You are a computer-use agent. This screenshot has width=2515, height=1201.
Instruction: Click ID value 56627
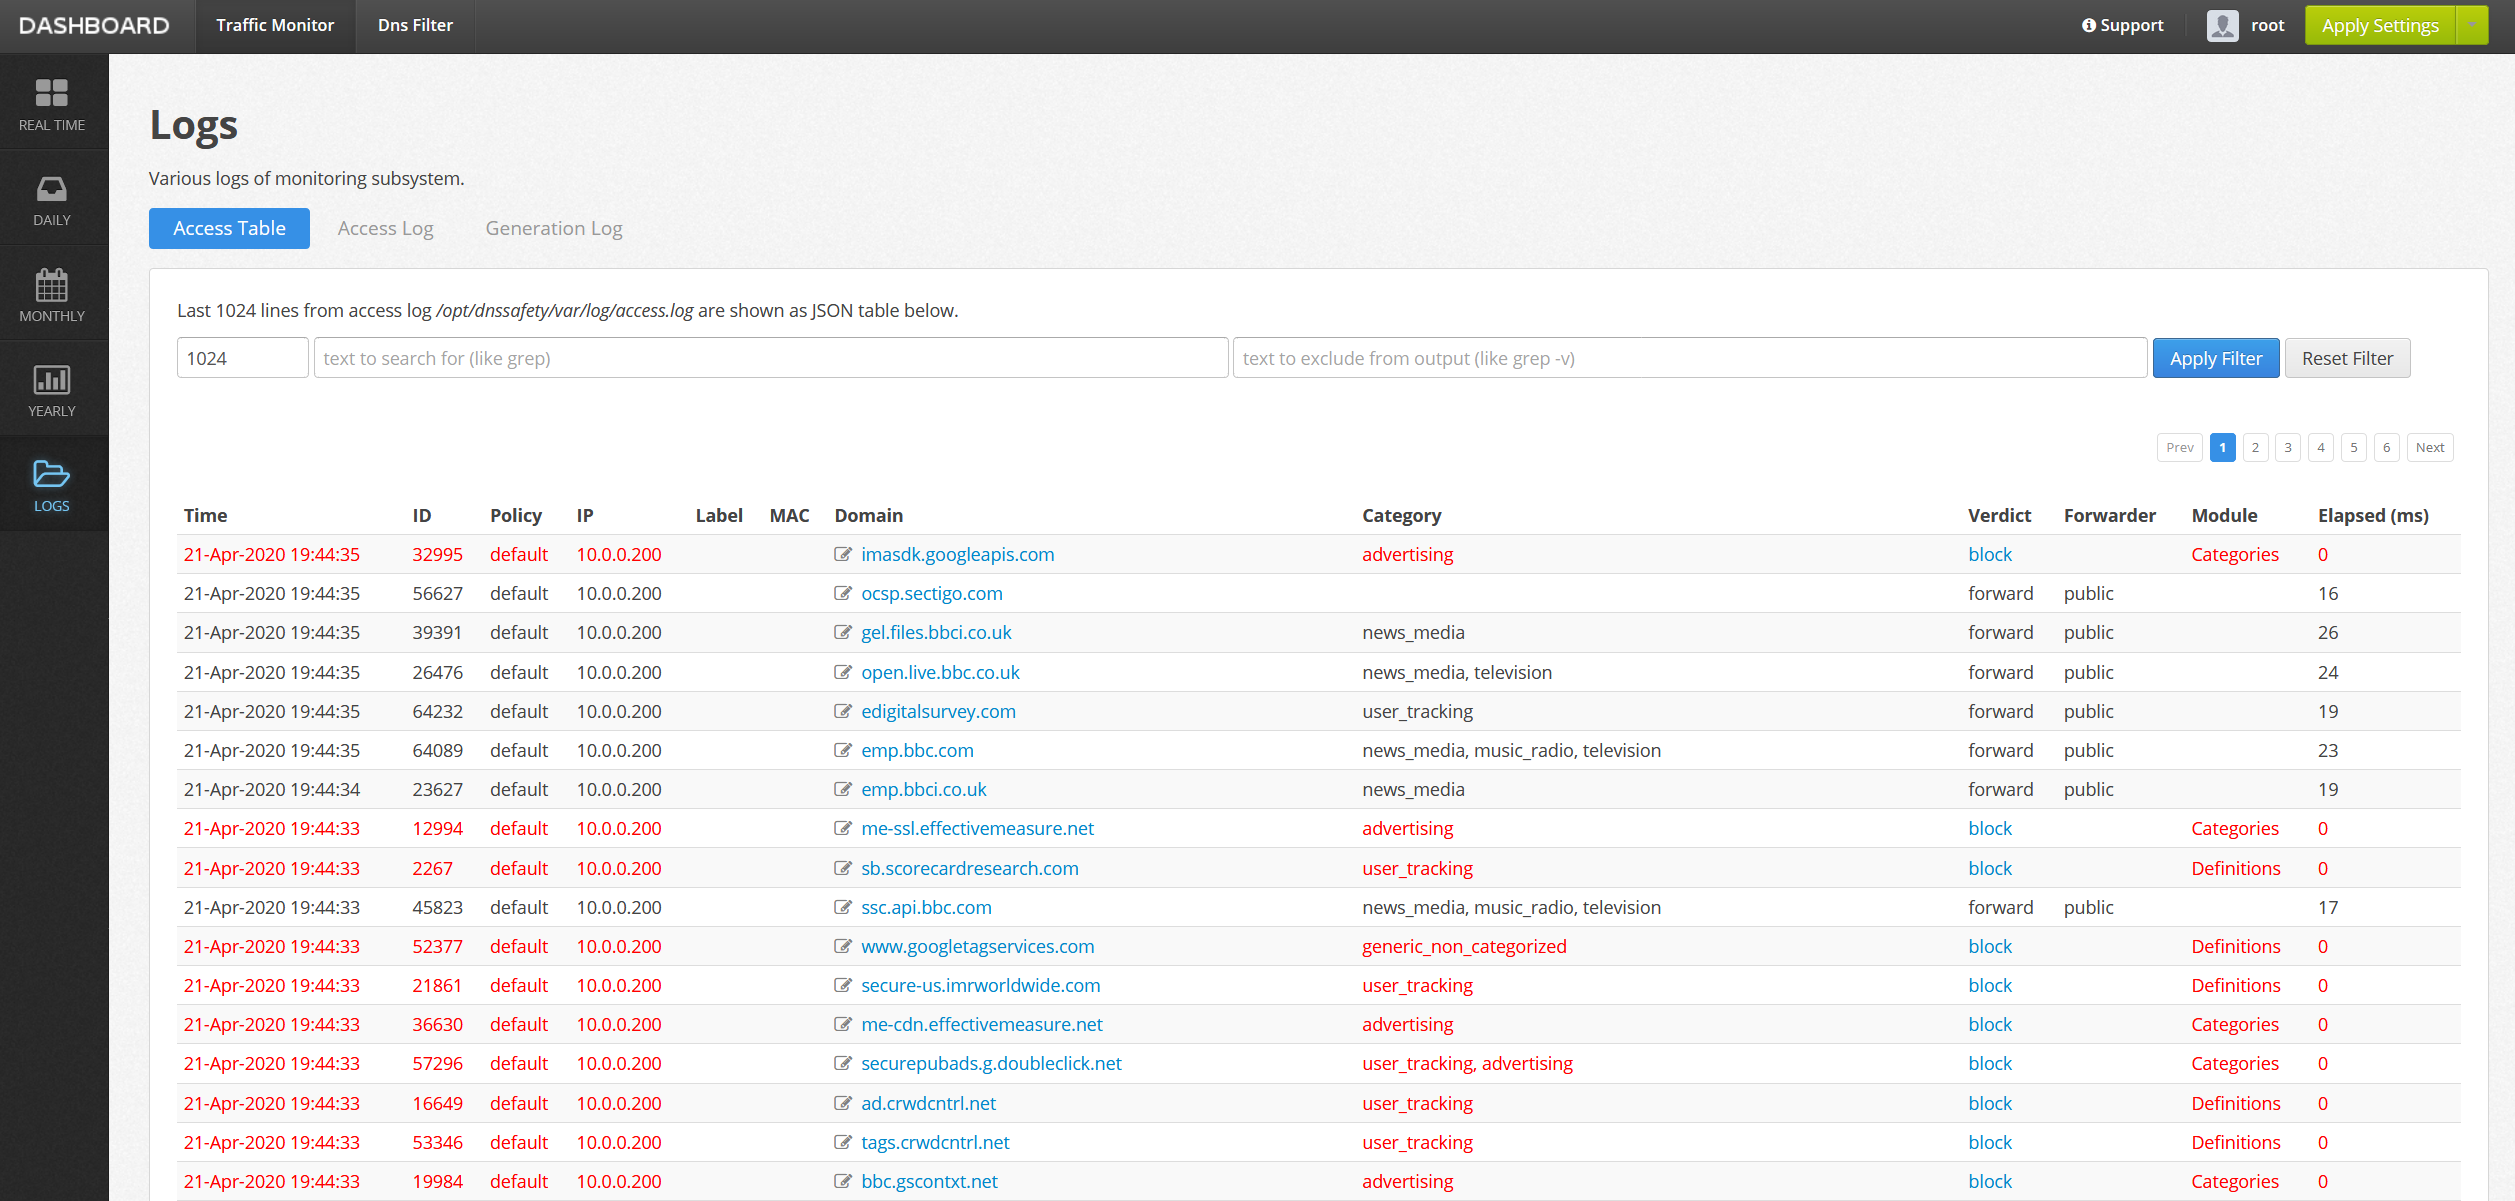[437, 593]
